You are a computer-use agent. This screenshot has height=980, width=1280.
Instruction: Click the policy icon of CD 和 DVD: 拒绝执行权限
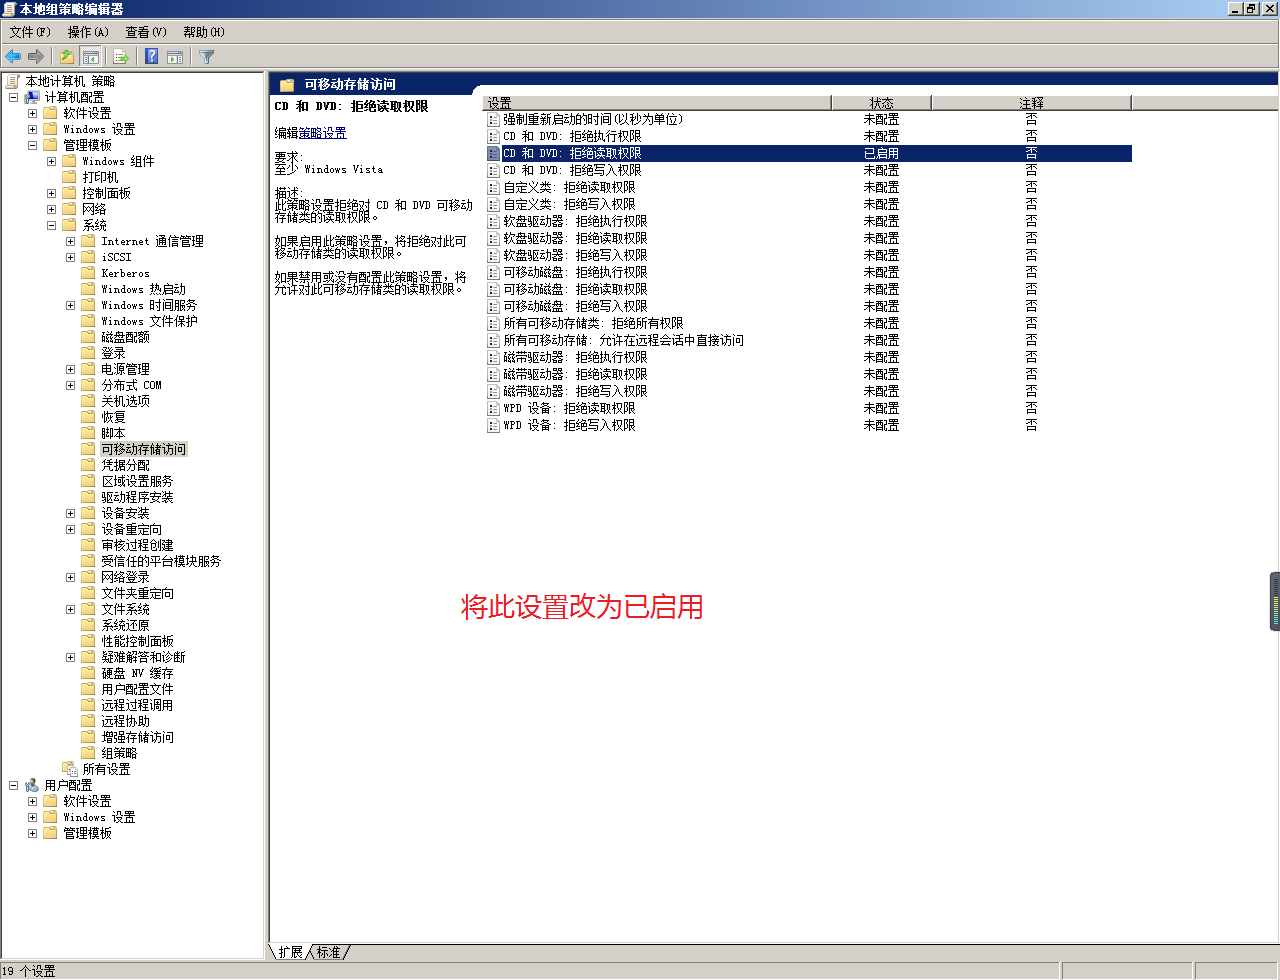click(x=493, y=136)
